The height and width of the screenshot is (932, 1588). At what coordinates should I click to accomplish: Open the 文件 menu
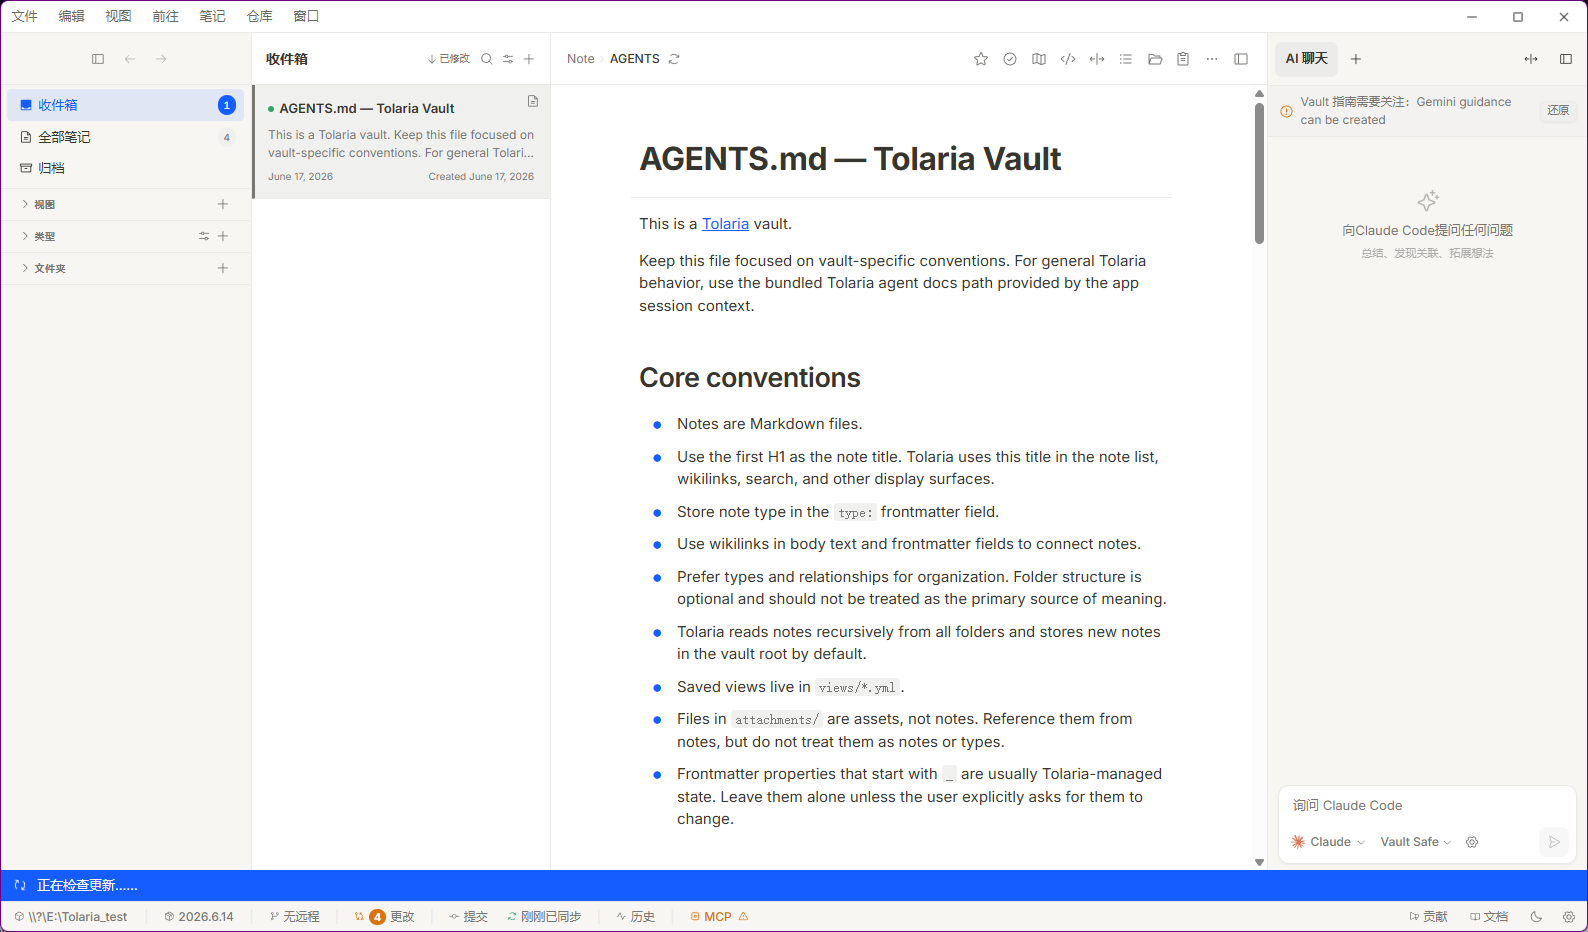(x=25, y=16)
